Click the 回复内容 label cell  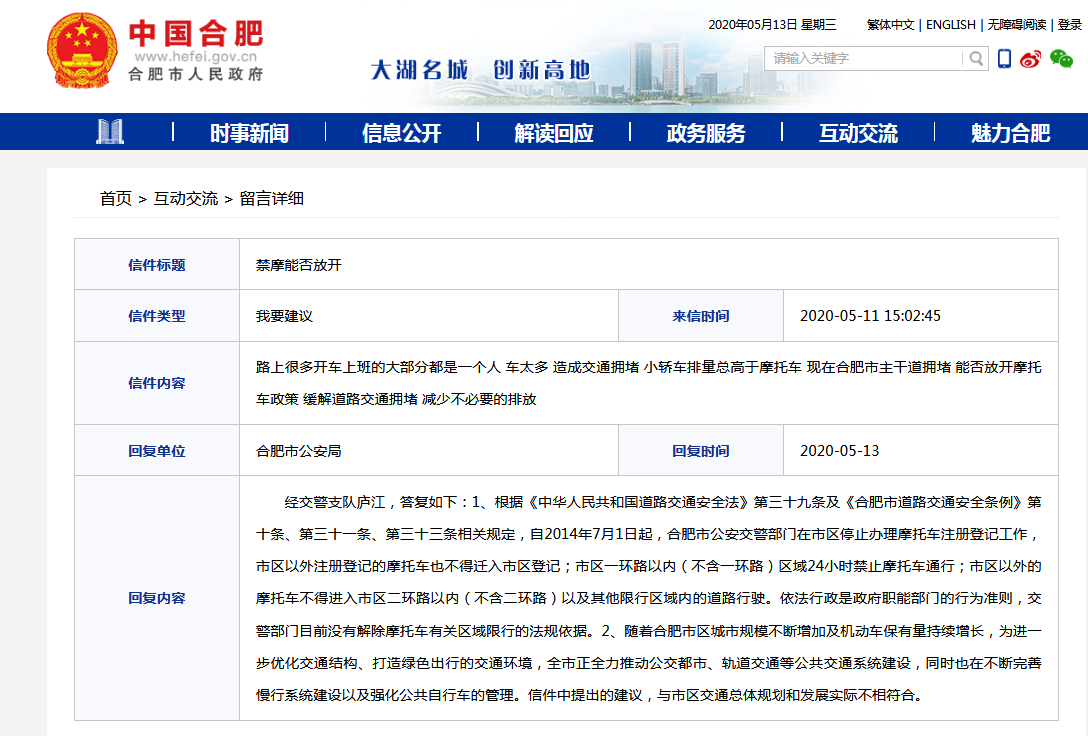157,598
